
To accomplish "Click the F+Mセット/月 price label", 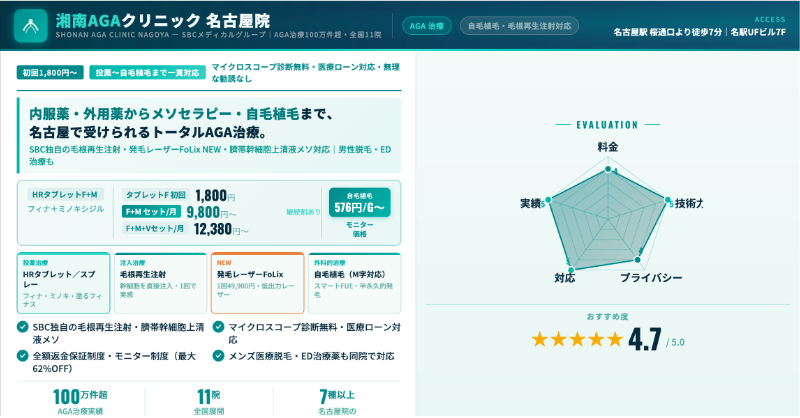I will tap(152, 212).
